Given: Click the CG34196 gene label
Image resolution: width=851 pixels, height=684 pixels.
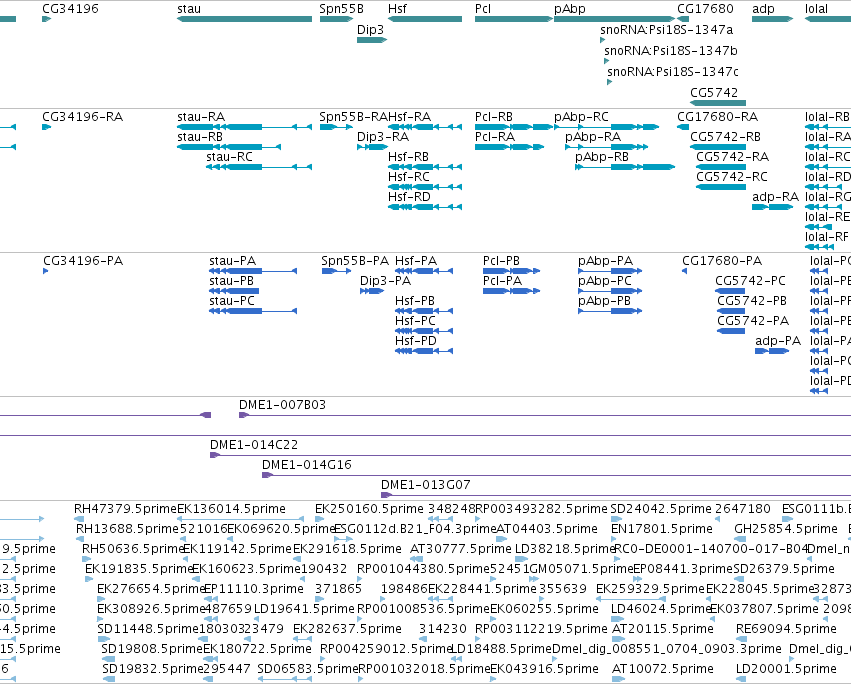Looking at the screenshot, I should coord(71,9).
